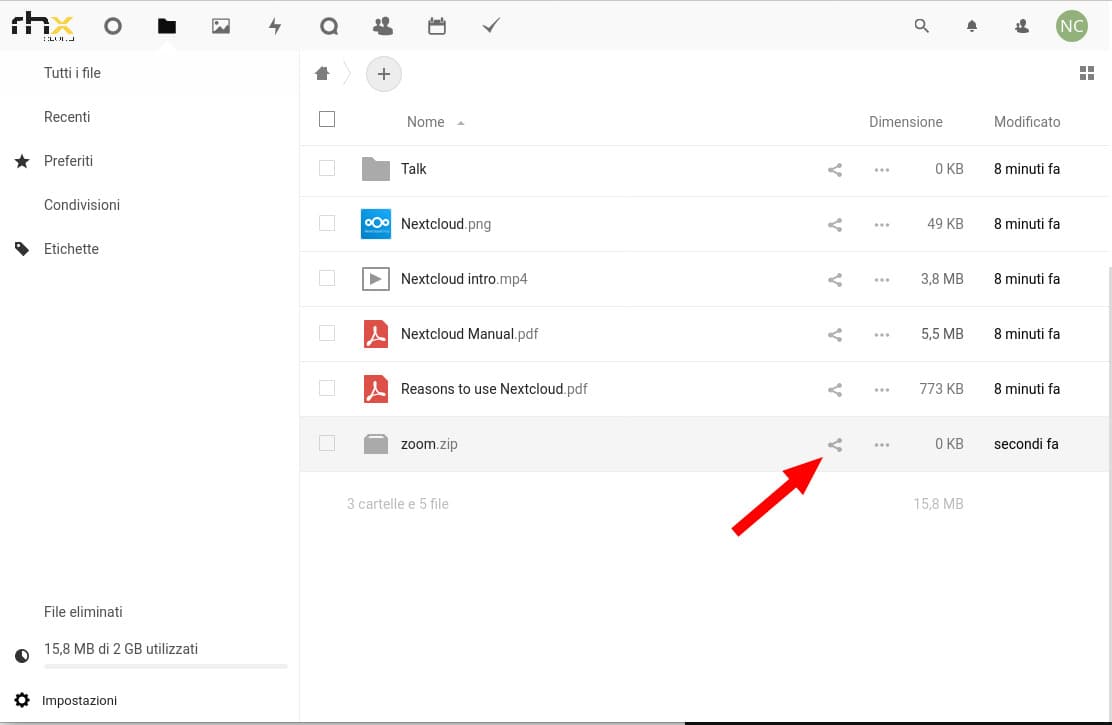Screen dimensions: 1112x725
Task: Click the Preferiti star icon
Action: tap(22, 162)
